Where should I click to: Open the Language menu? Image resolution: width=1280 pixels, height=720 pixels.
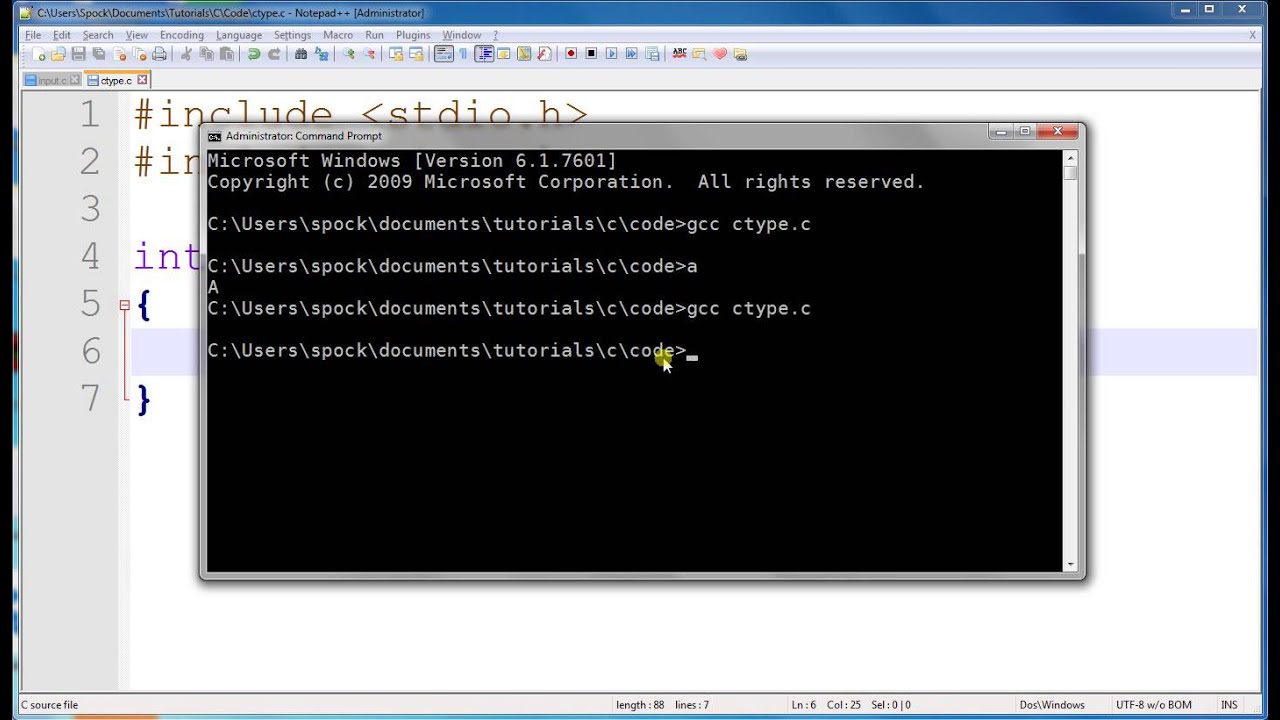tap(239, 35)
